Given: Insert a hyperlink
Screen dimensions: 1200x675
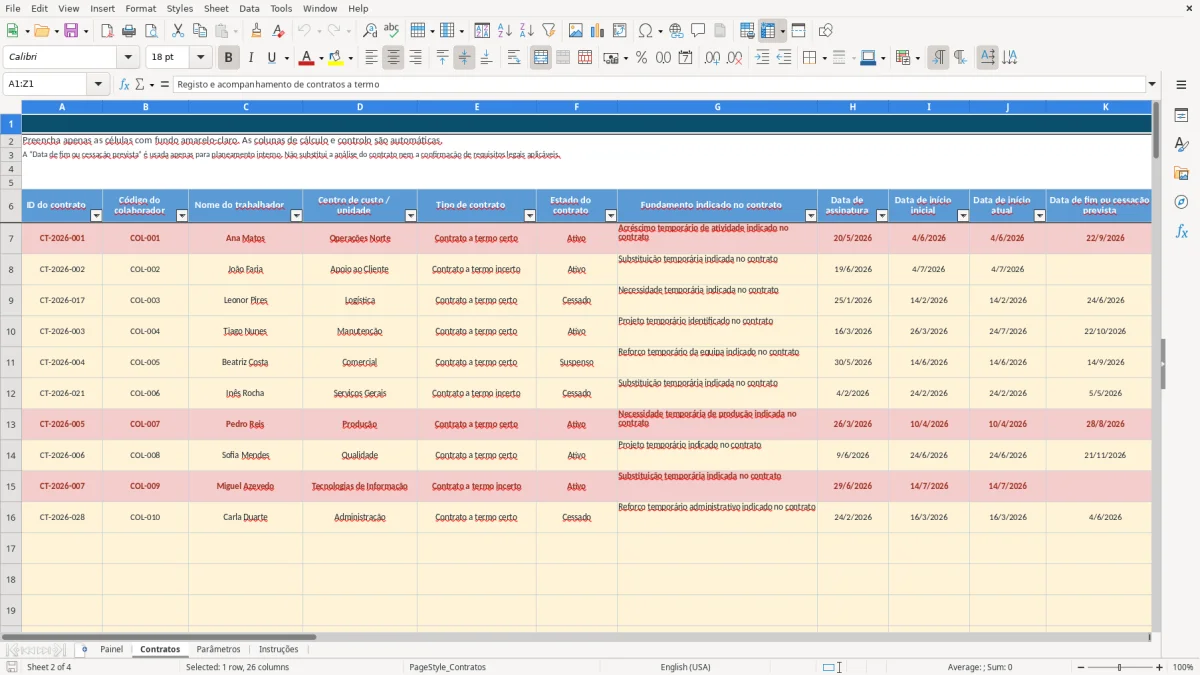Looking at the screenshot, I should pyautogui.click(x=676, y=31).
